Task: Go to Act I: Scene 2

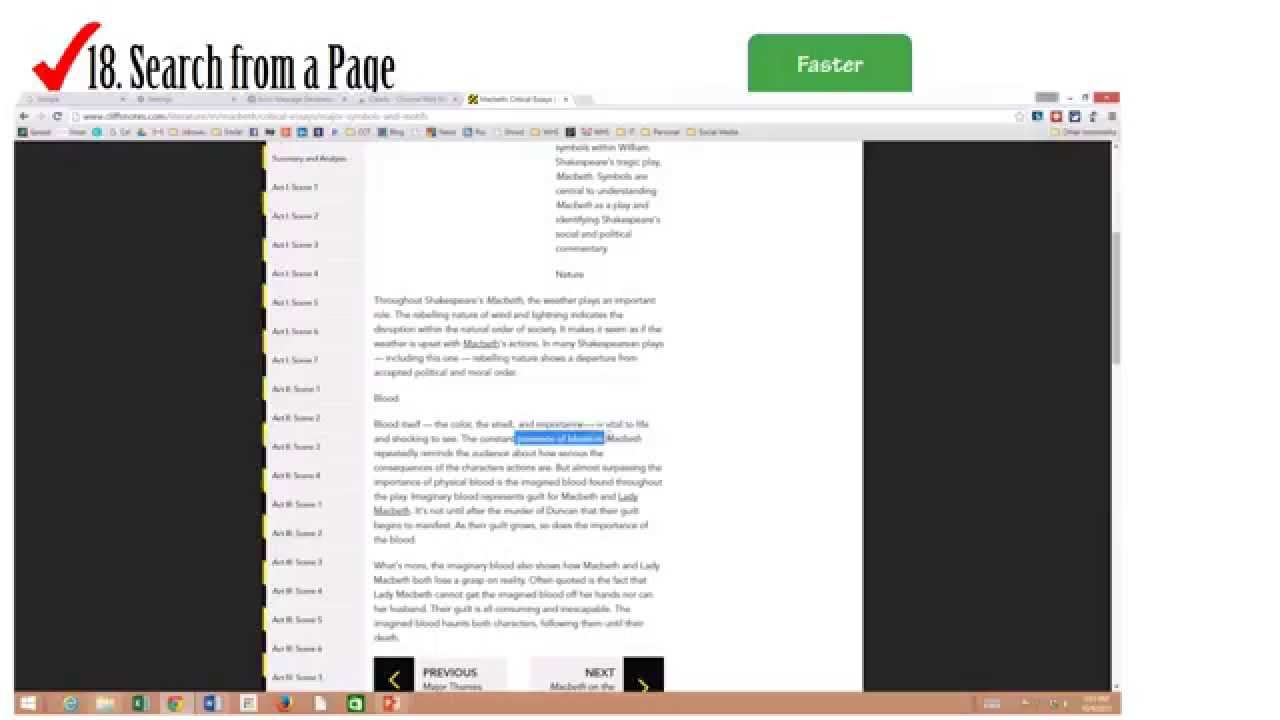Action: [295, 216]
